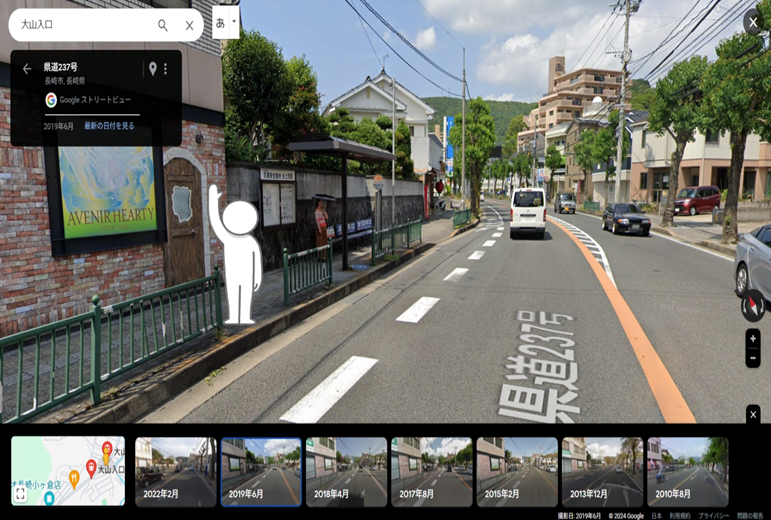The height and width of the screenshot is (520, 771).
Task: Open the three-dot more options menu
Action: pos(166,69)
